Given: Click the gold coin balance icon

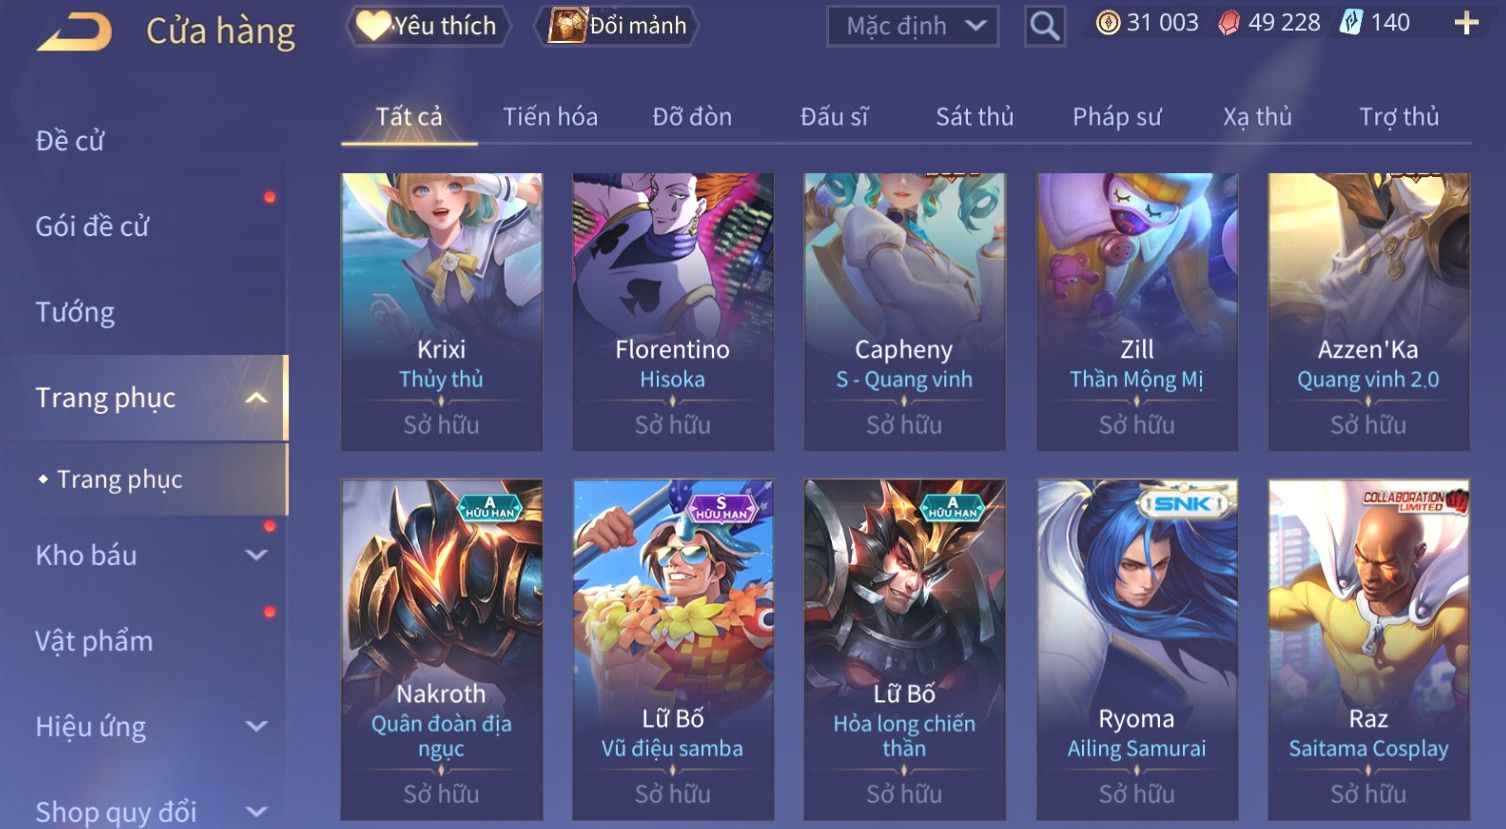Looking at the screenshot, I should tap(1108, 23).
